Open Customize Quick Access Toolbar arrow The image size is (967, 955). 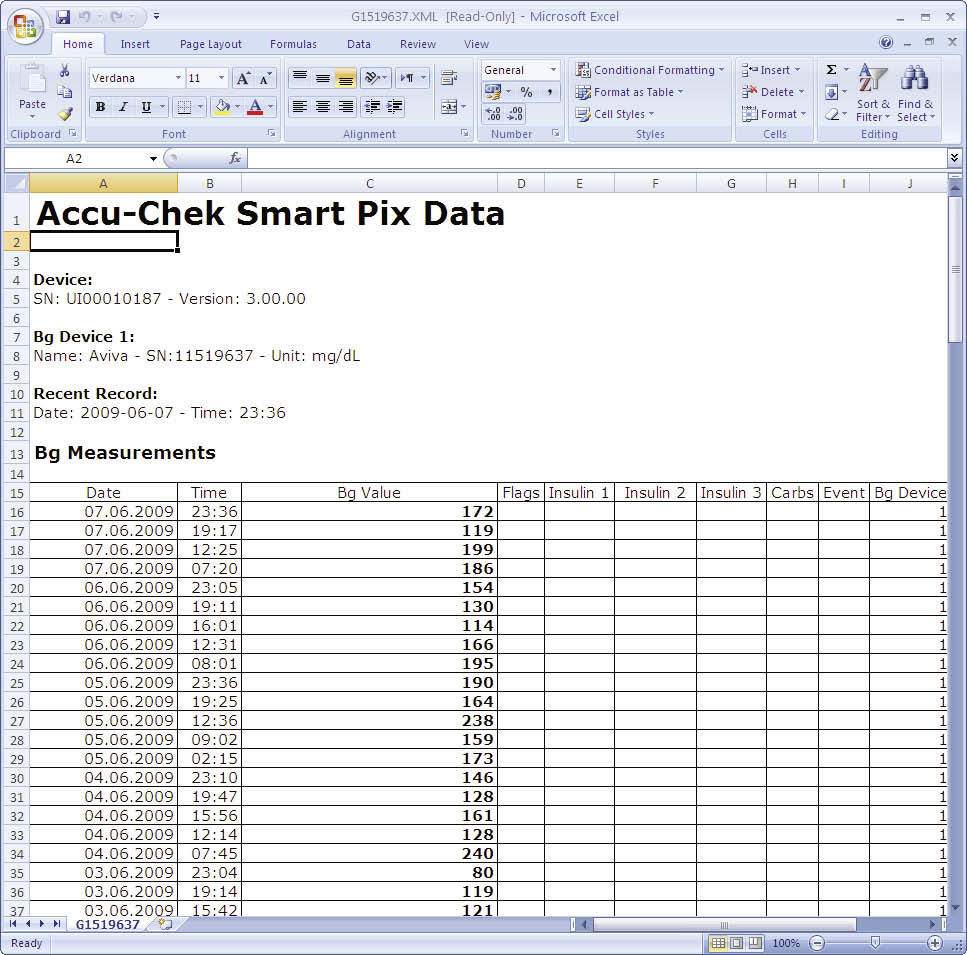[157, 17]
